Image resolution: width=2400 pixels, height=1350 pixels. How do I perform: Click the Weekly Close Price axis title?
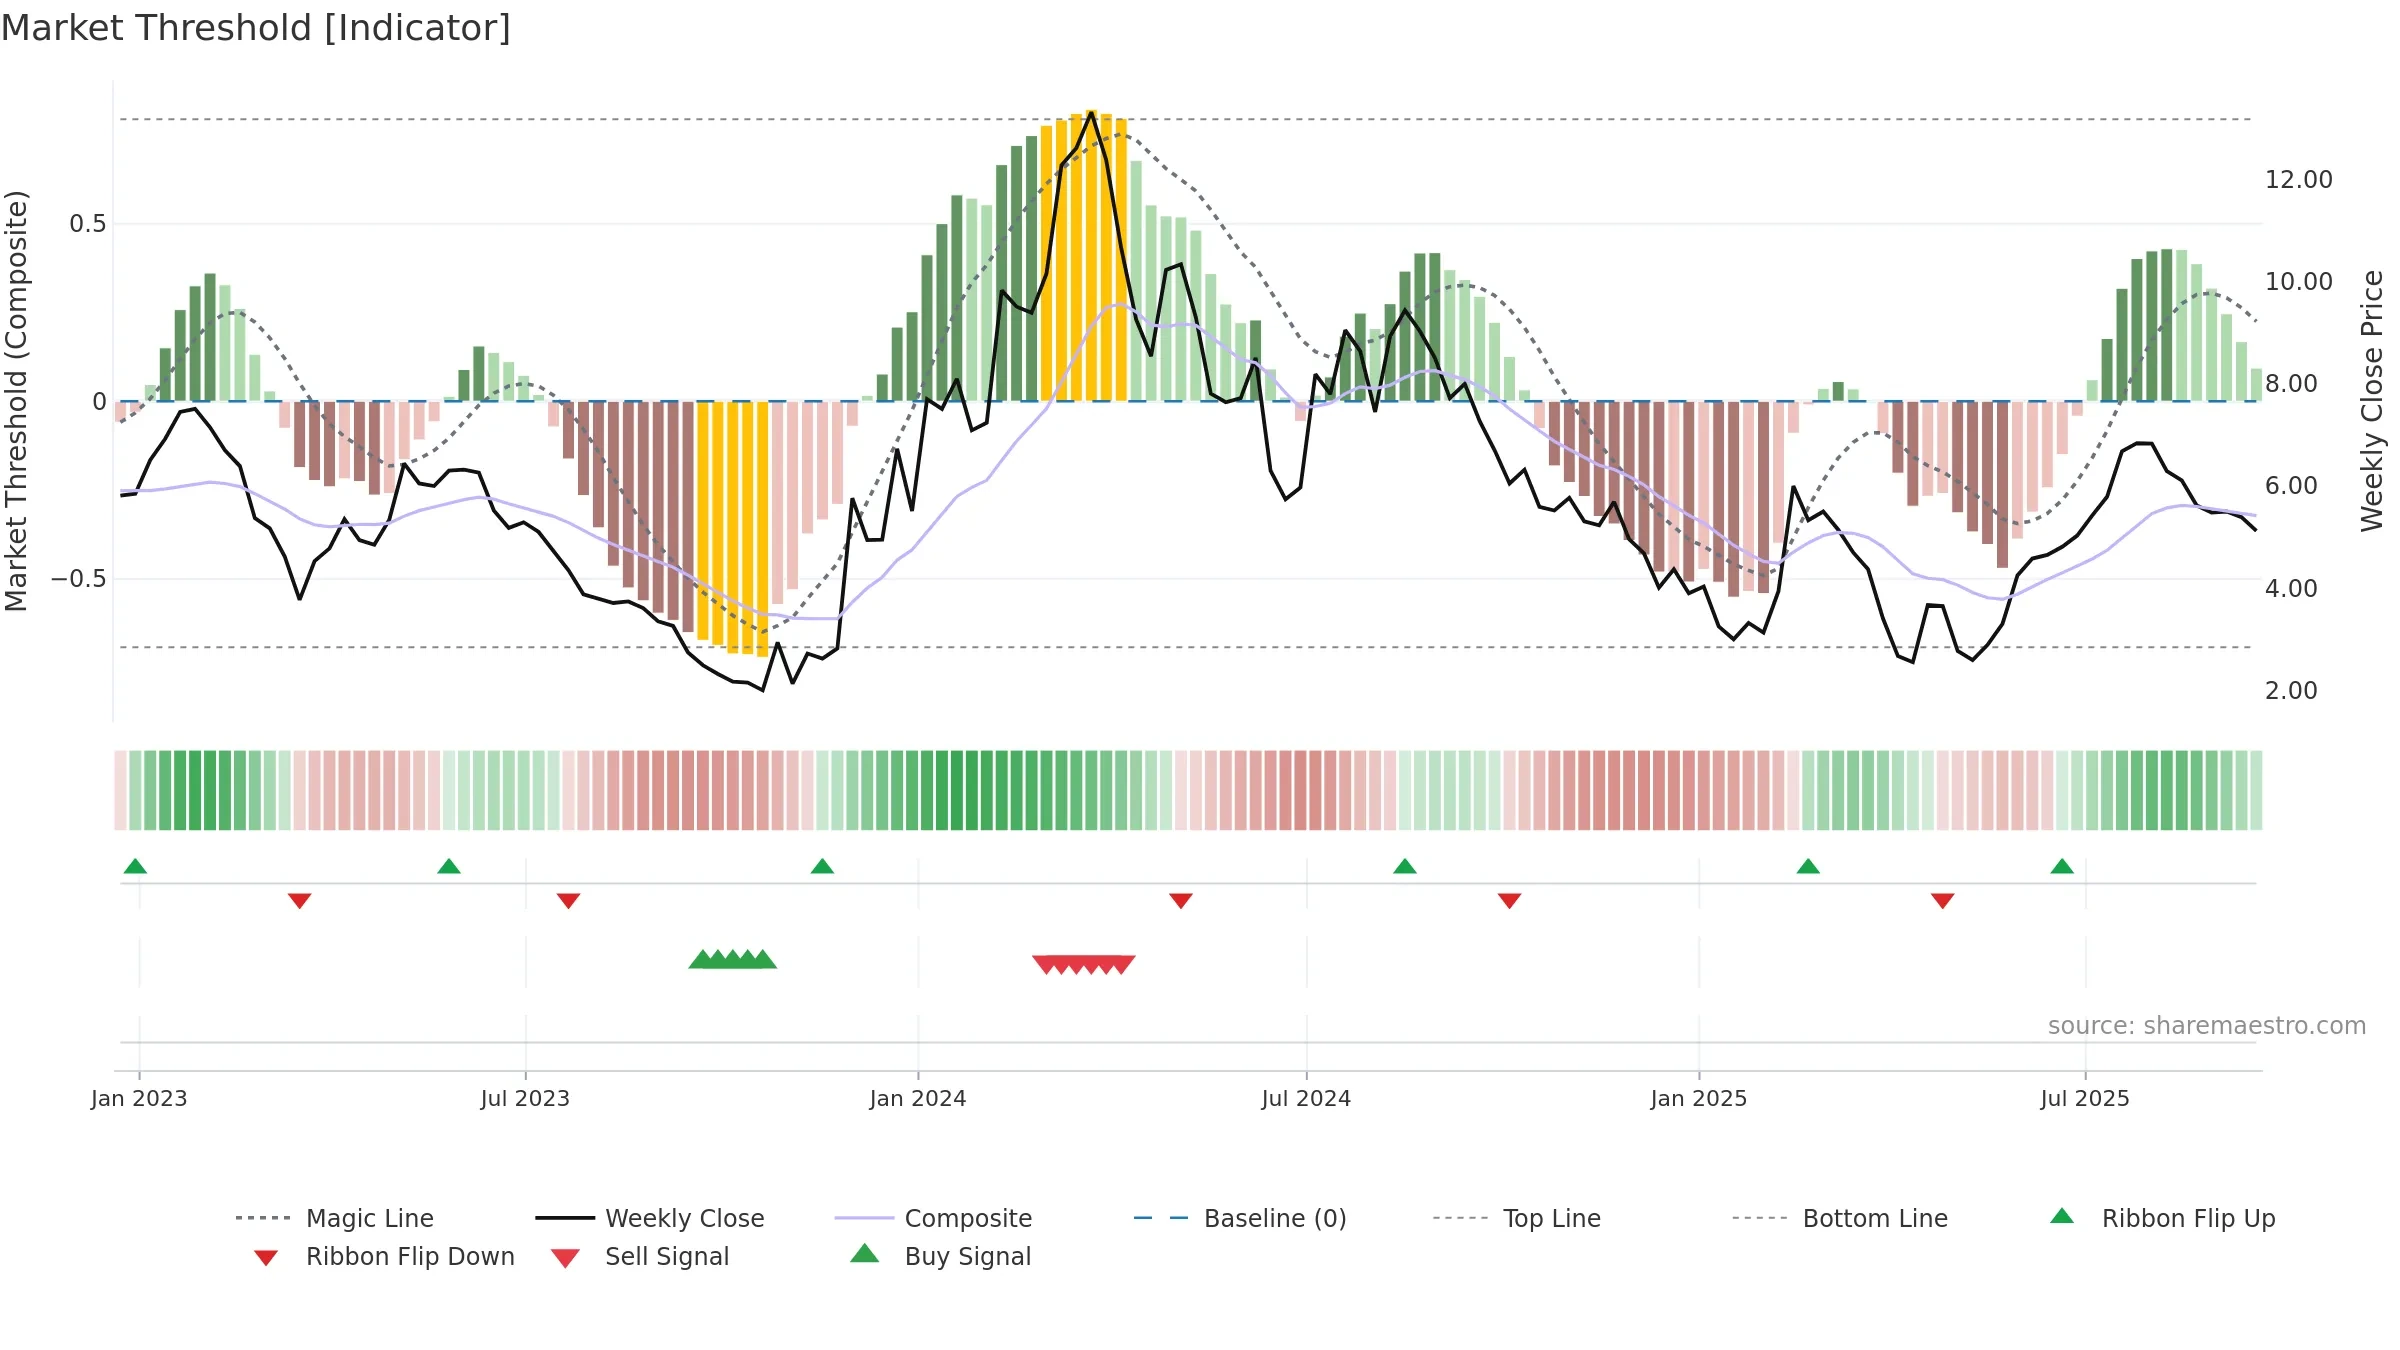pyautogui.click(x=2372, y=400)
